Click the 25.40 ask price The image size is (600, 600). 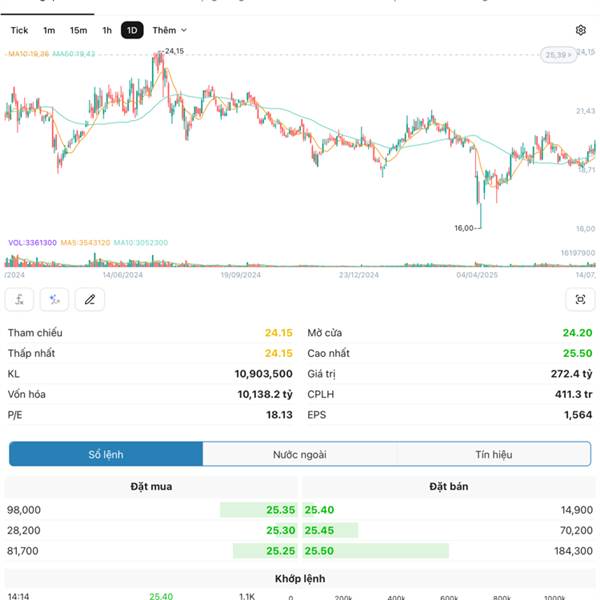319,510
